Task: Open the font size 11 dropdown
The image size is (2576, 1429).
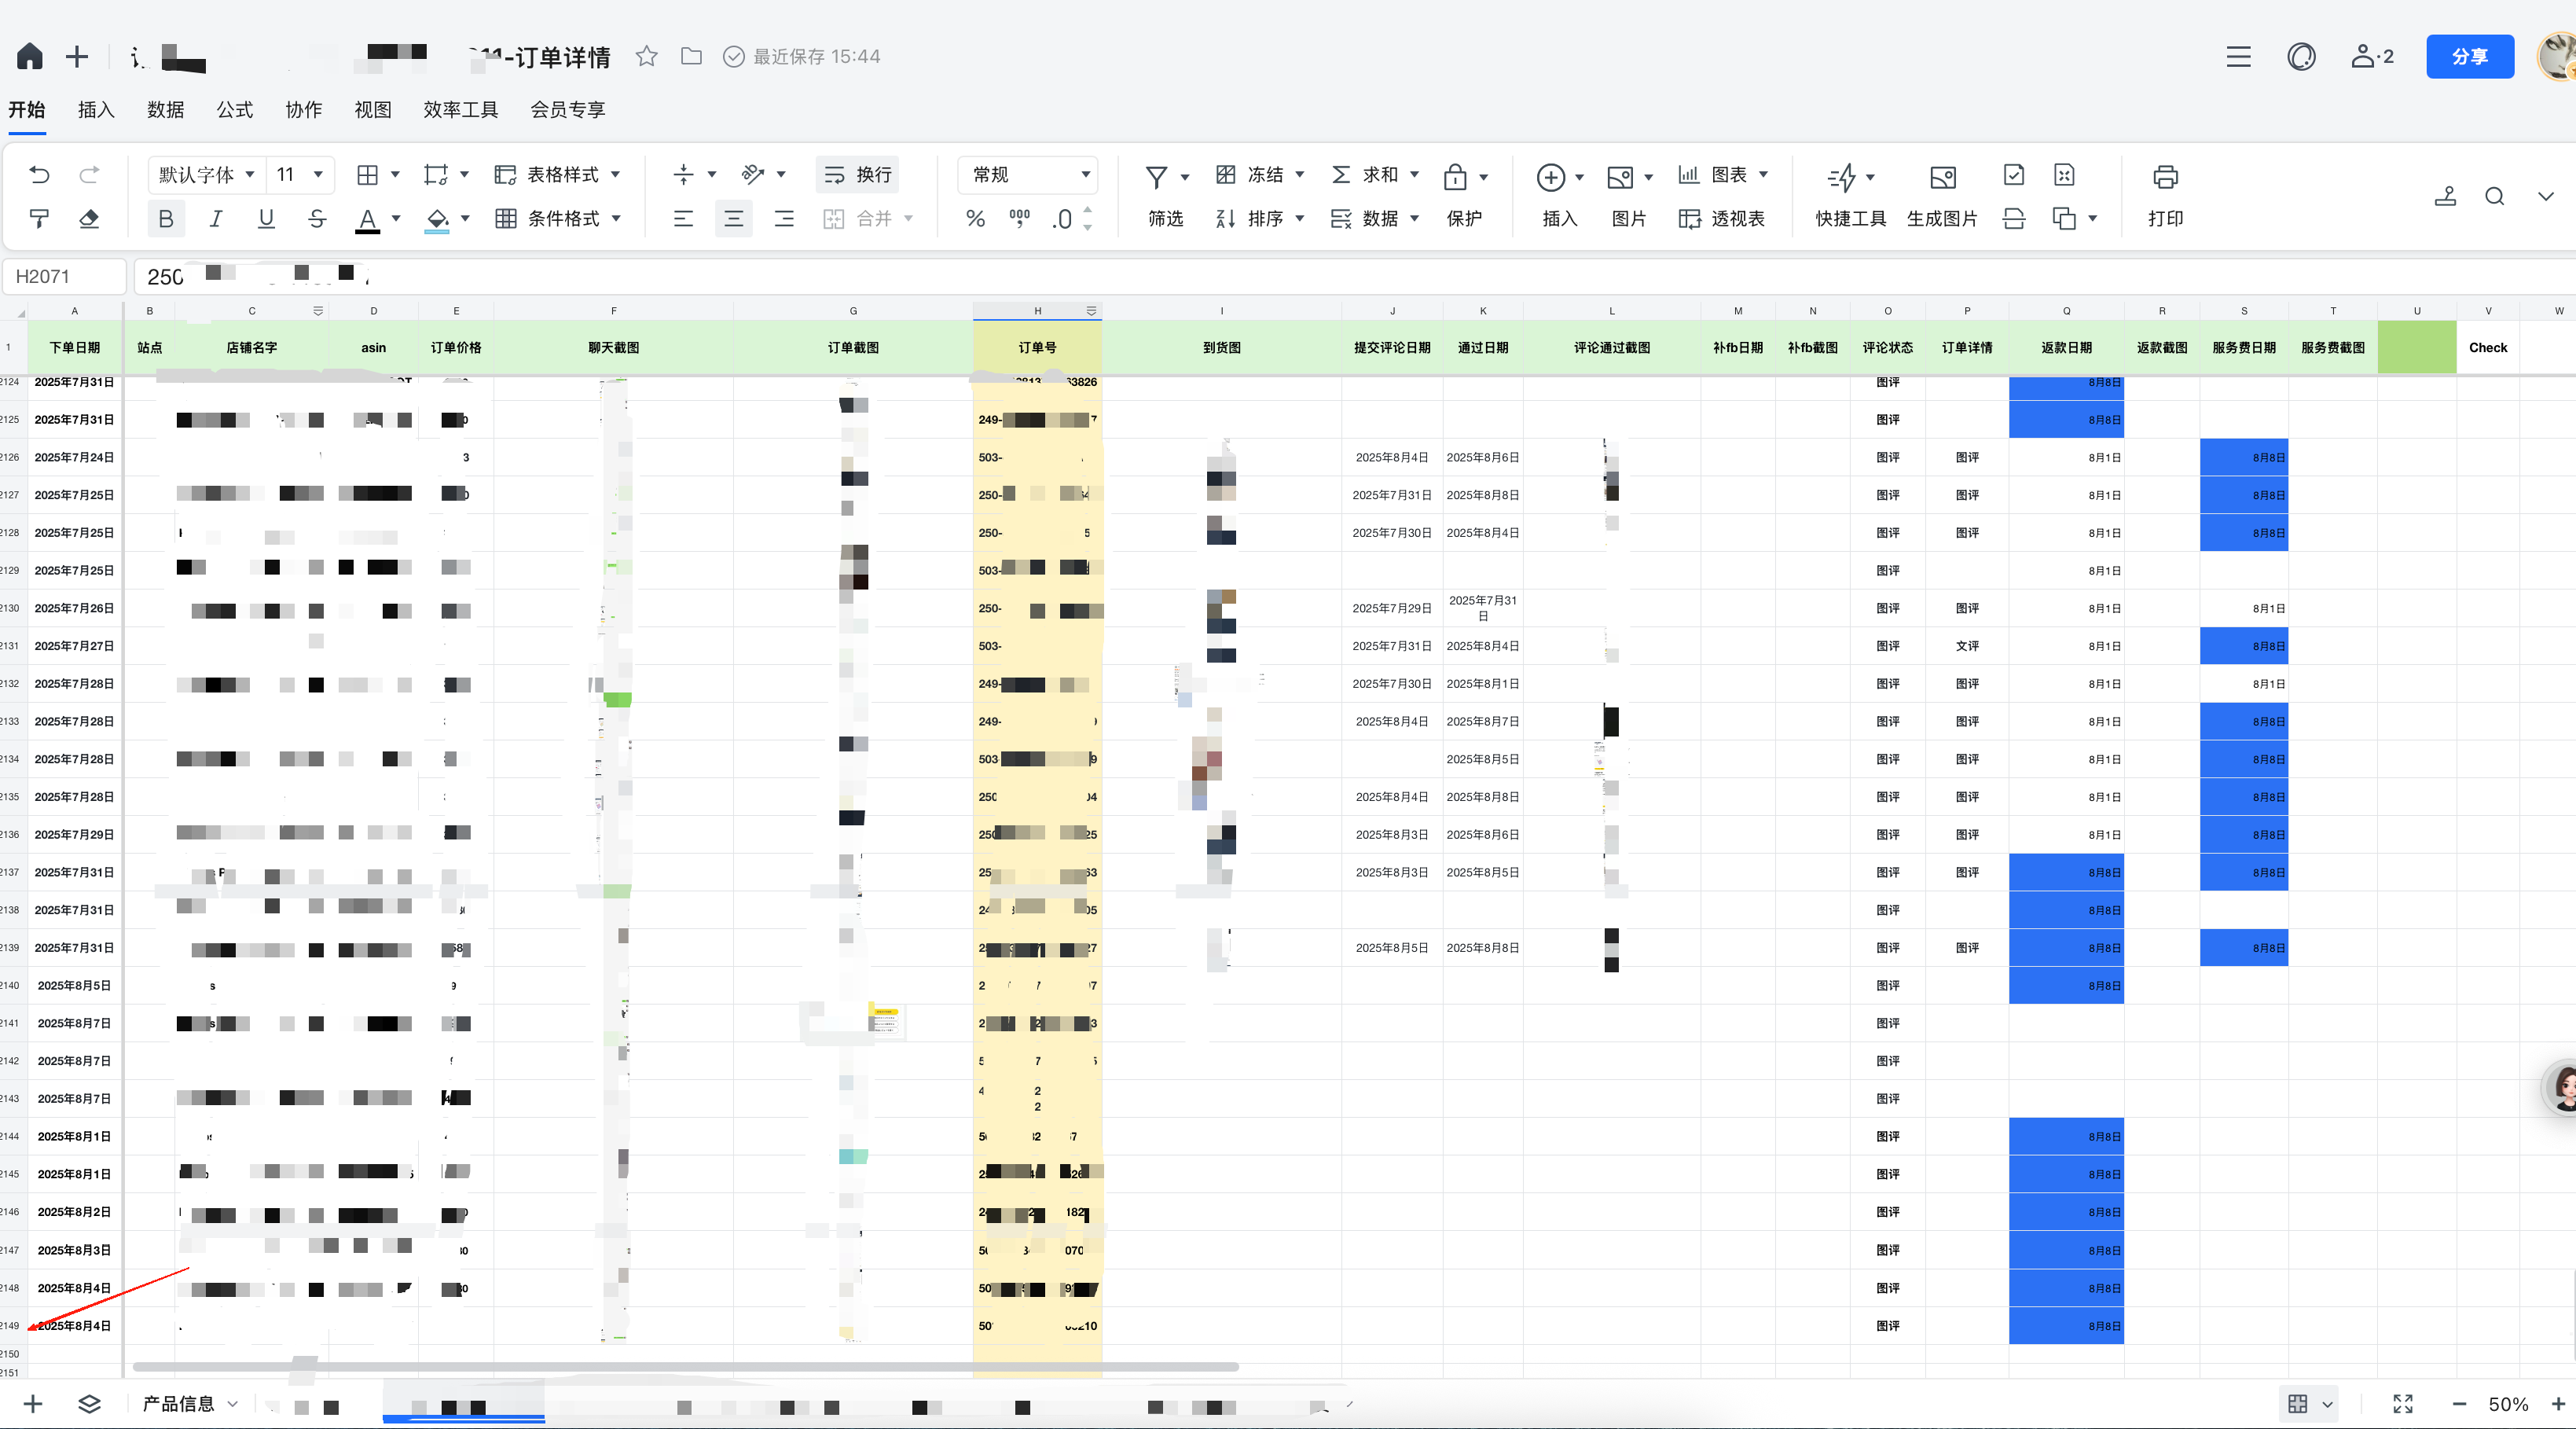Action: point(301,175)
